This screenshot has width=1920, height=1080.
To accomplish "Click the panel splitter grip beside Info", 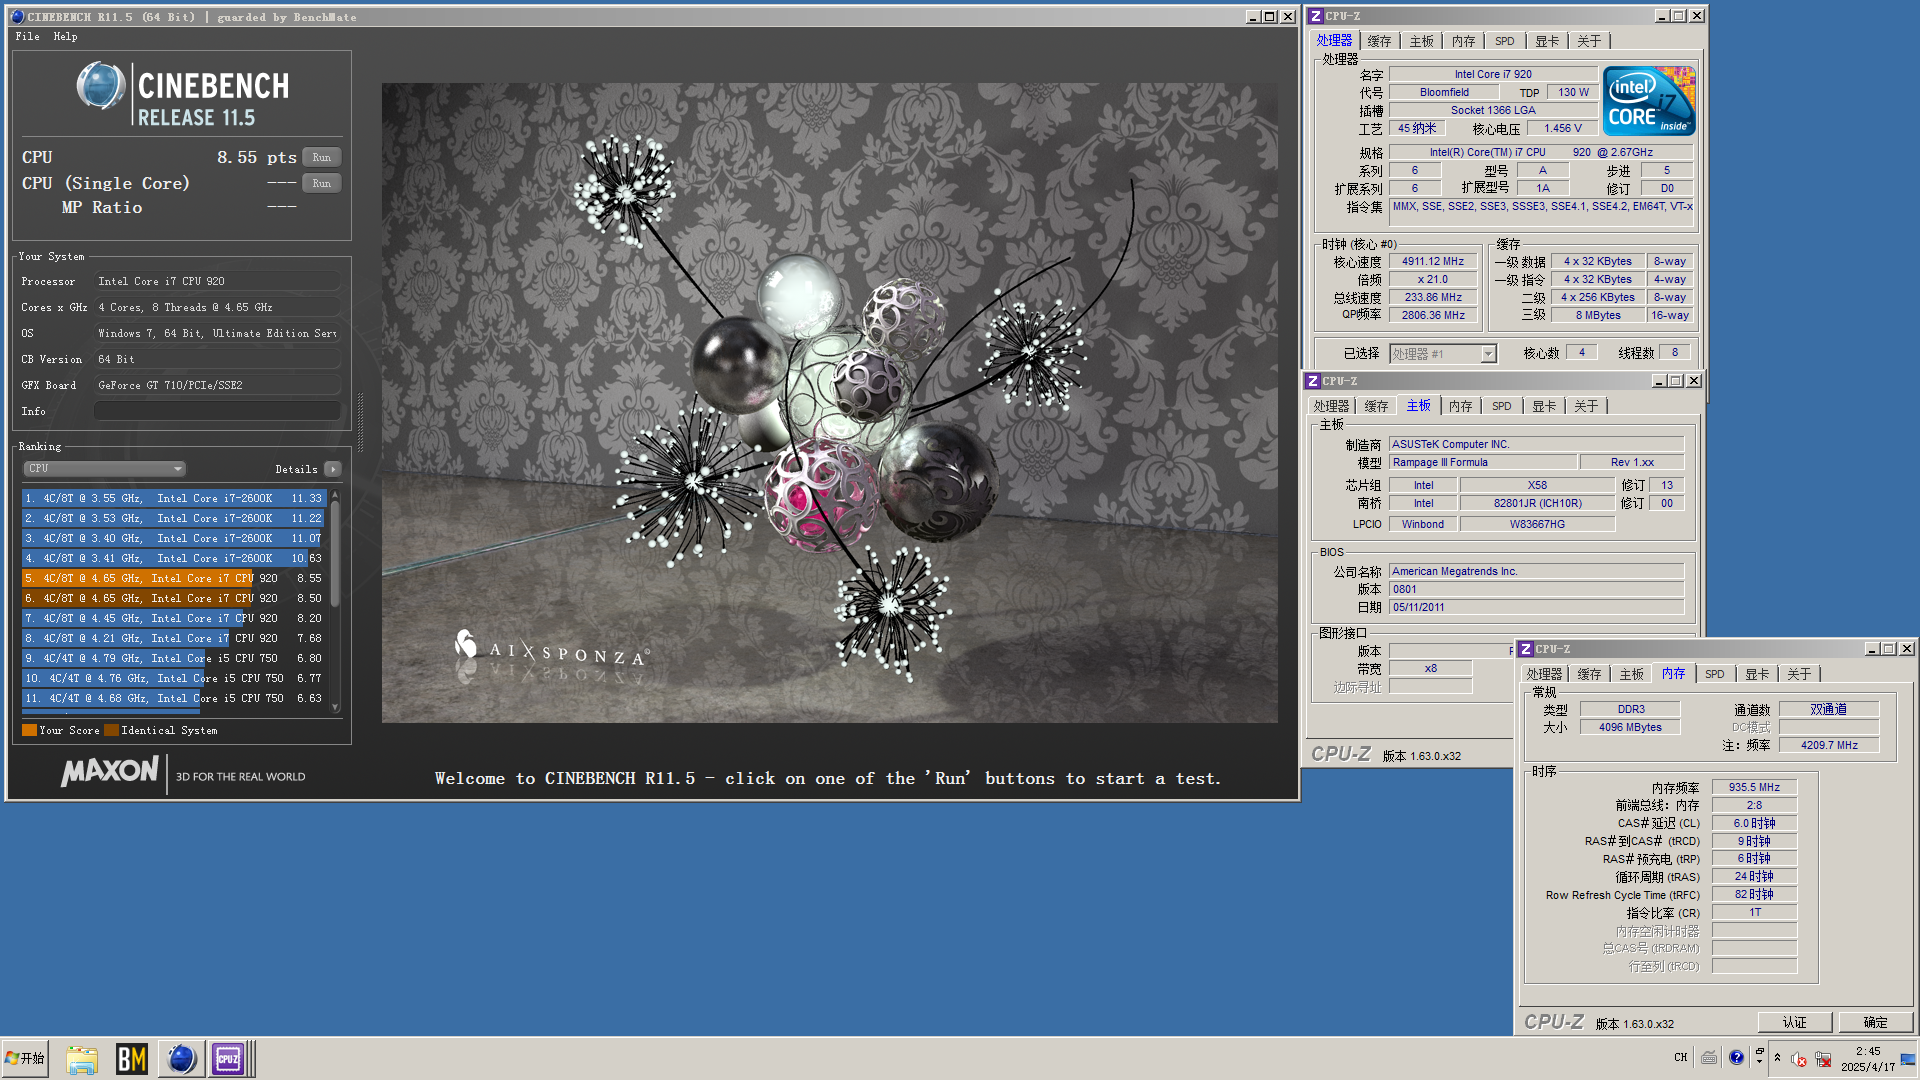I will [x=360, y=420].
